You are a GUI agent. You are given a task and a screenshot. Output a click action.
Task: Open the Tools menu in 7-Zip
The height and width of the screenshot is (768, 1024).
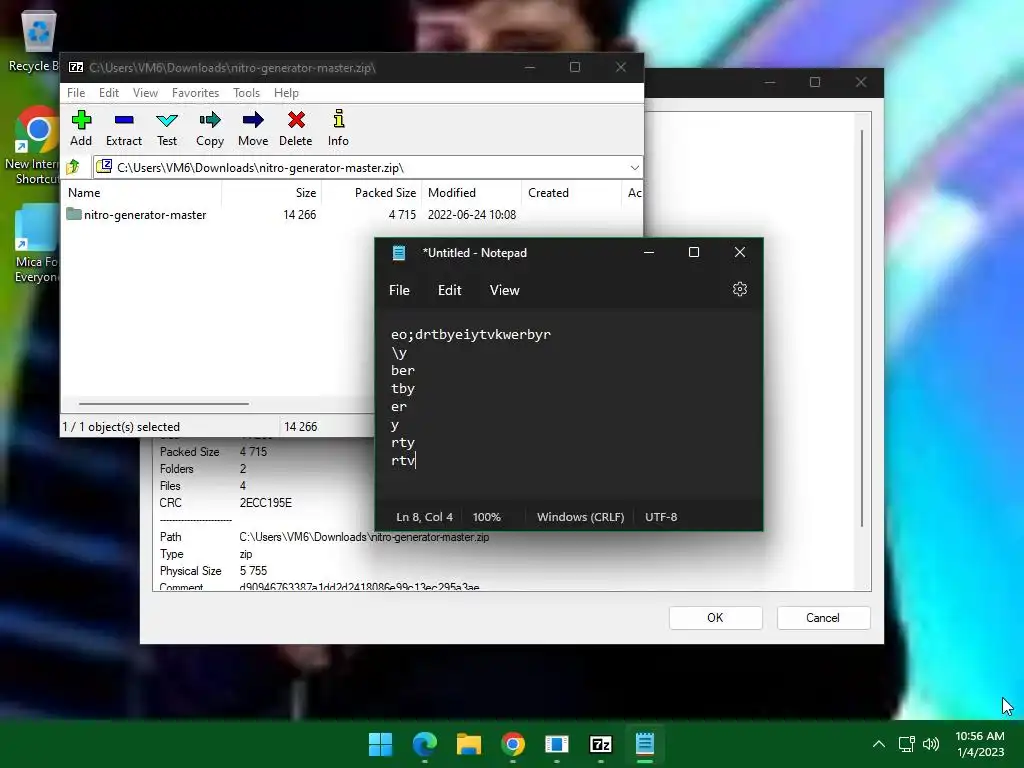pos(246,93)
